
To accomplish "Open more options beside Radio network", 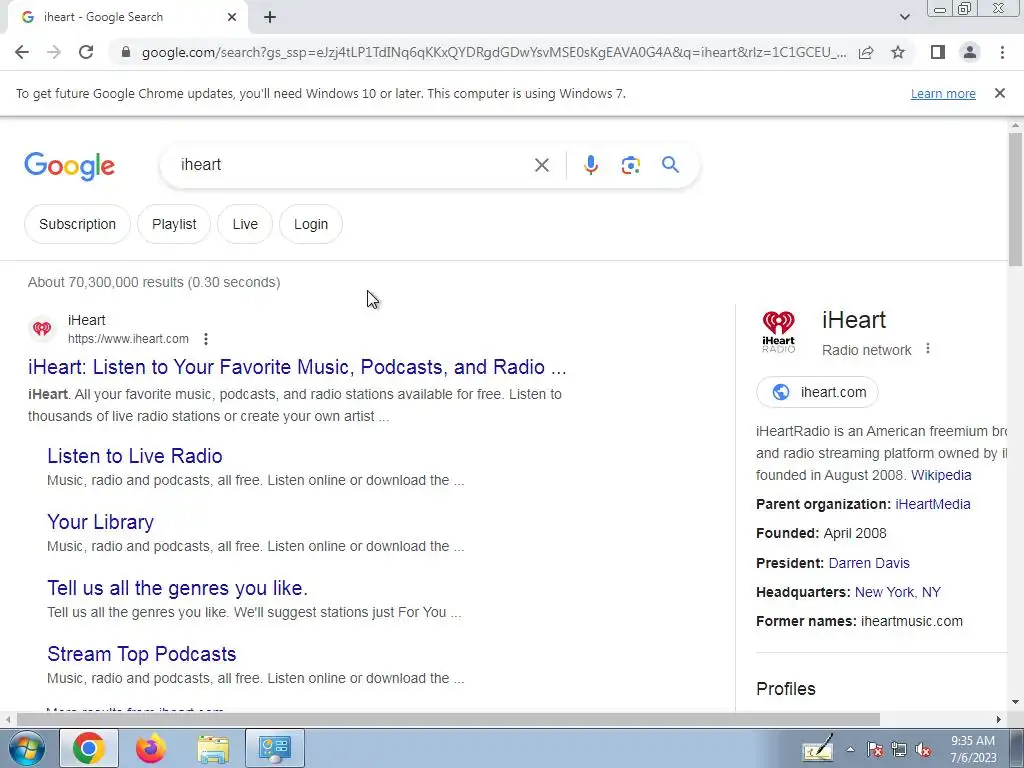I will 927,349.
